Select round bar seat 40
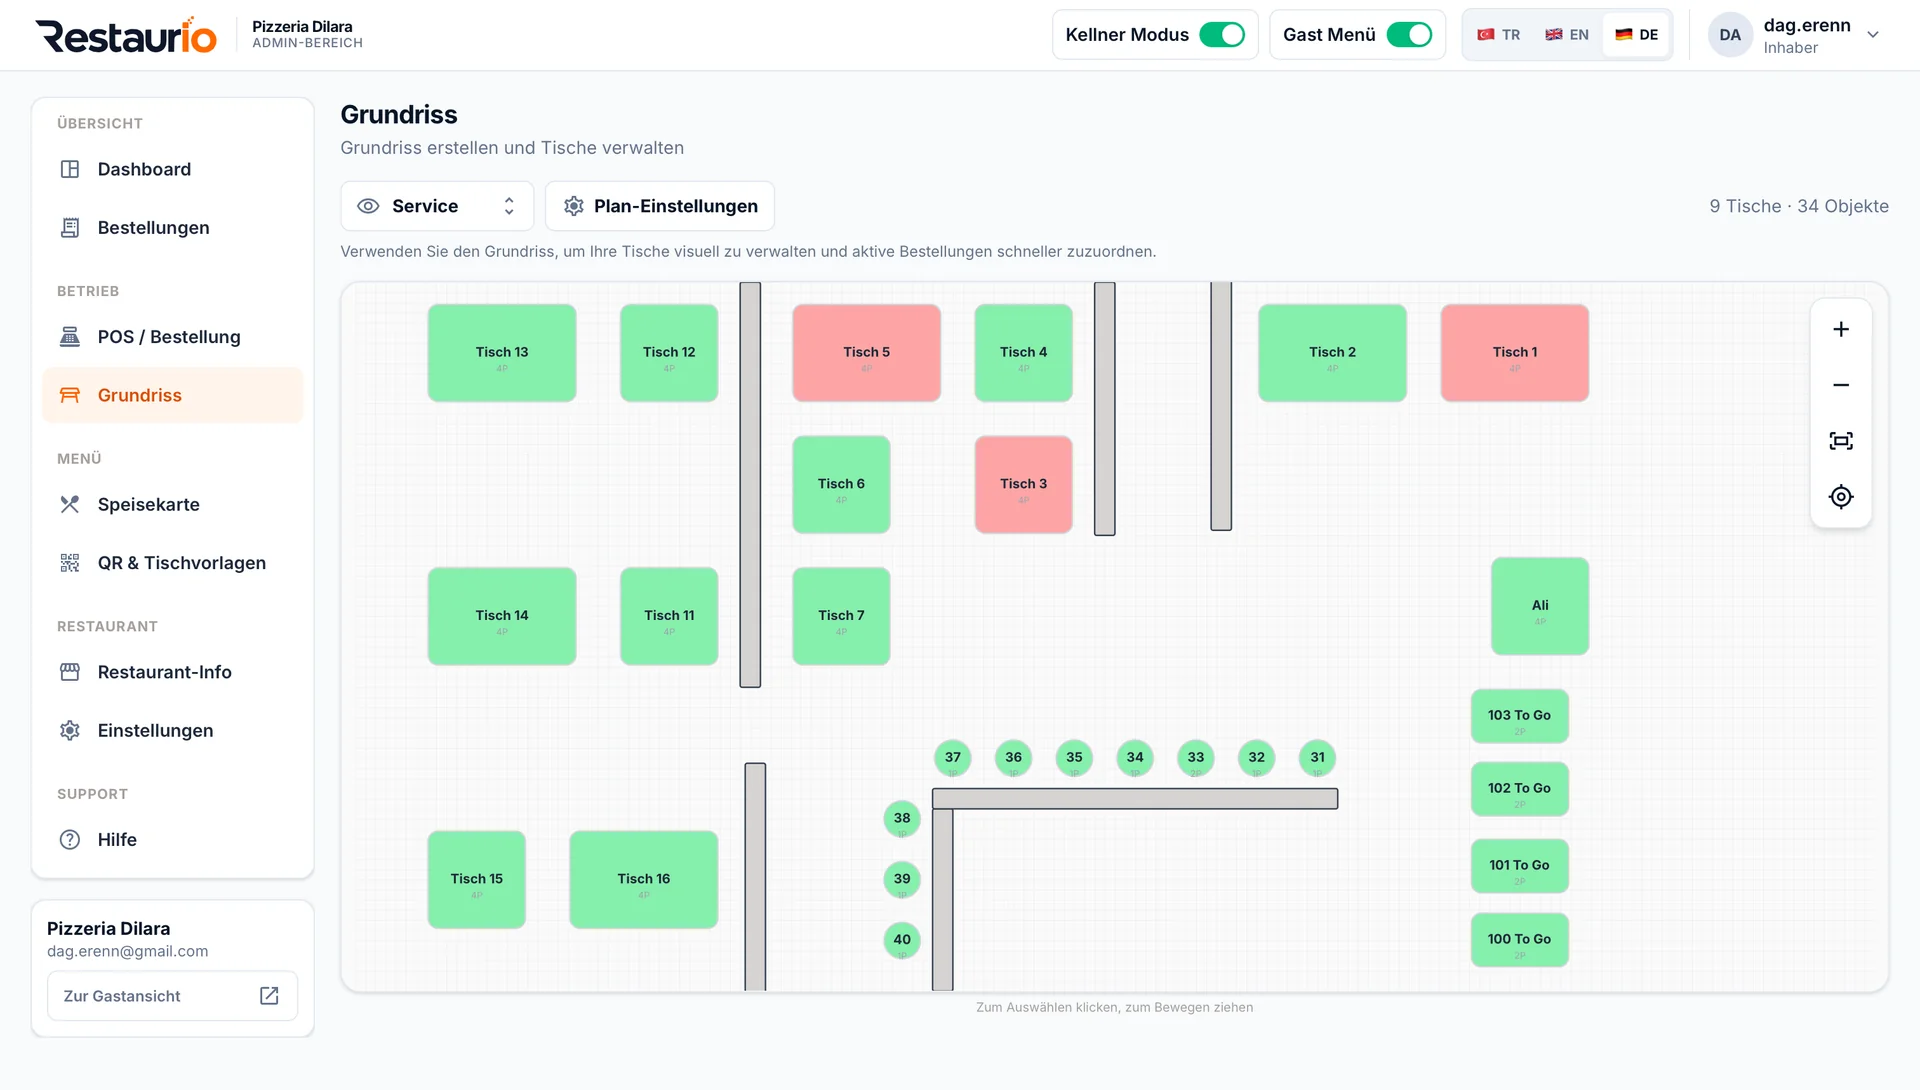This screenshot has height=1090, width=1920. coord(902,940)
